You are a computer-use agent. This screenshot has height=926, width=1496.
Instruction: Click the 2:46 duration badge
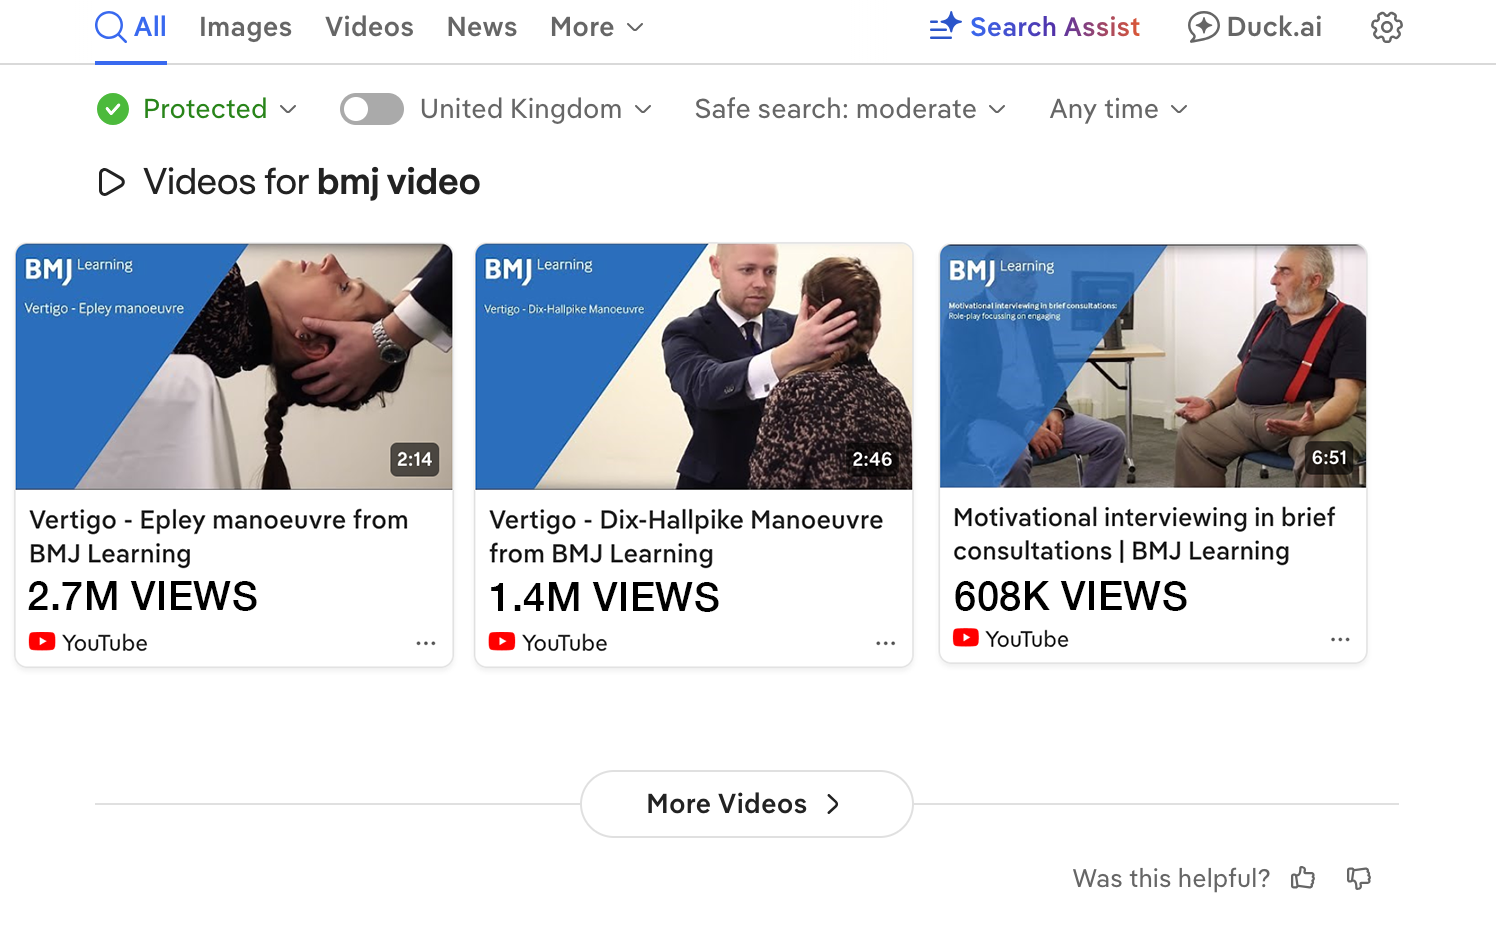point(872,459)
